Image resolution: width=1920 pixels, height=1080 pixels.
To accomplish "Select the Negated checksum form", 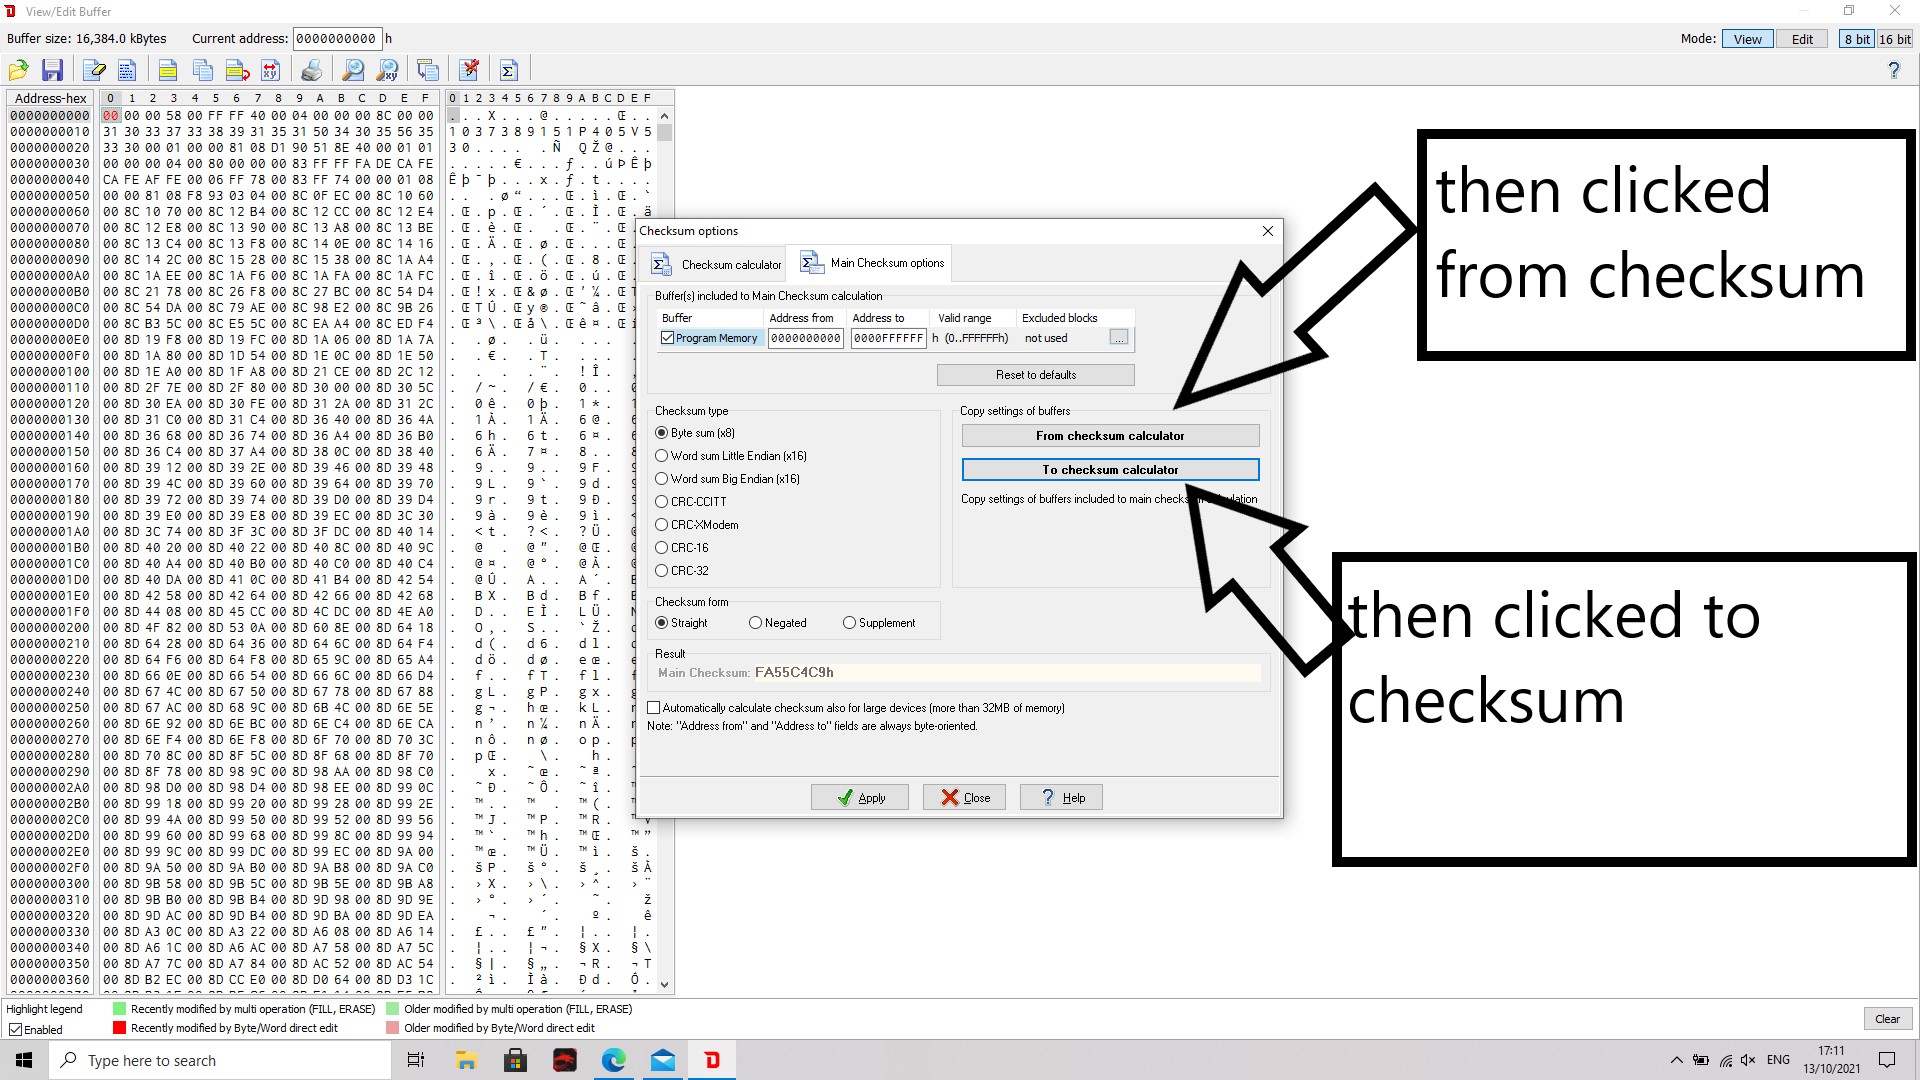I will pos(755,623).
